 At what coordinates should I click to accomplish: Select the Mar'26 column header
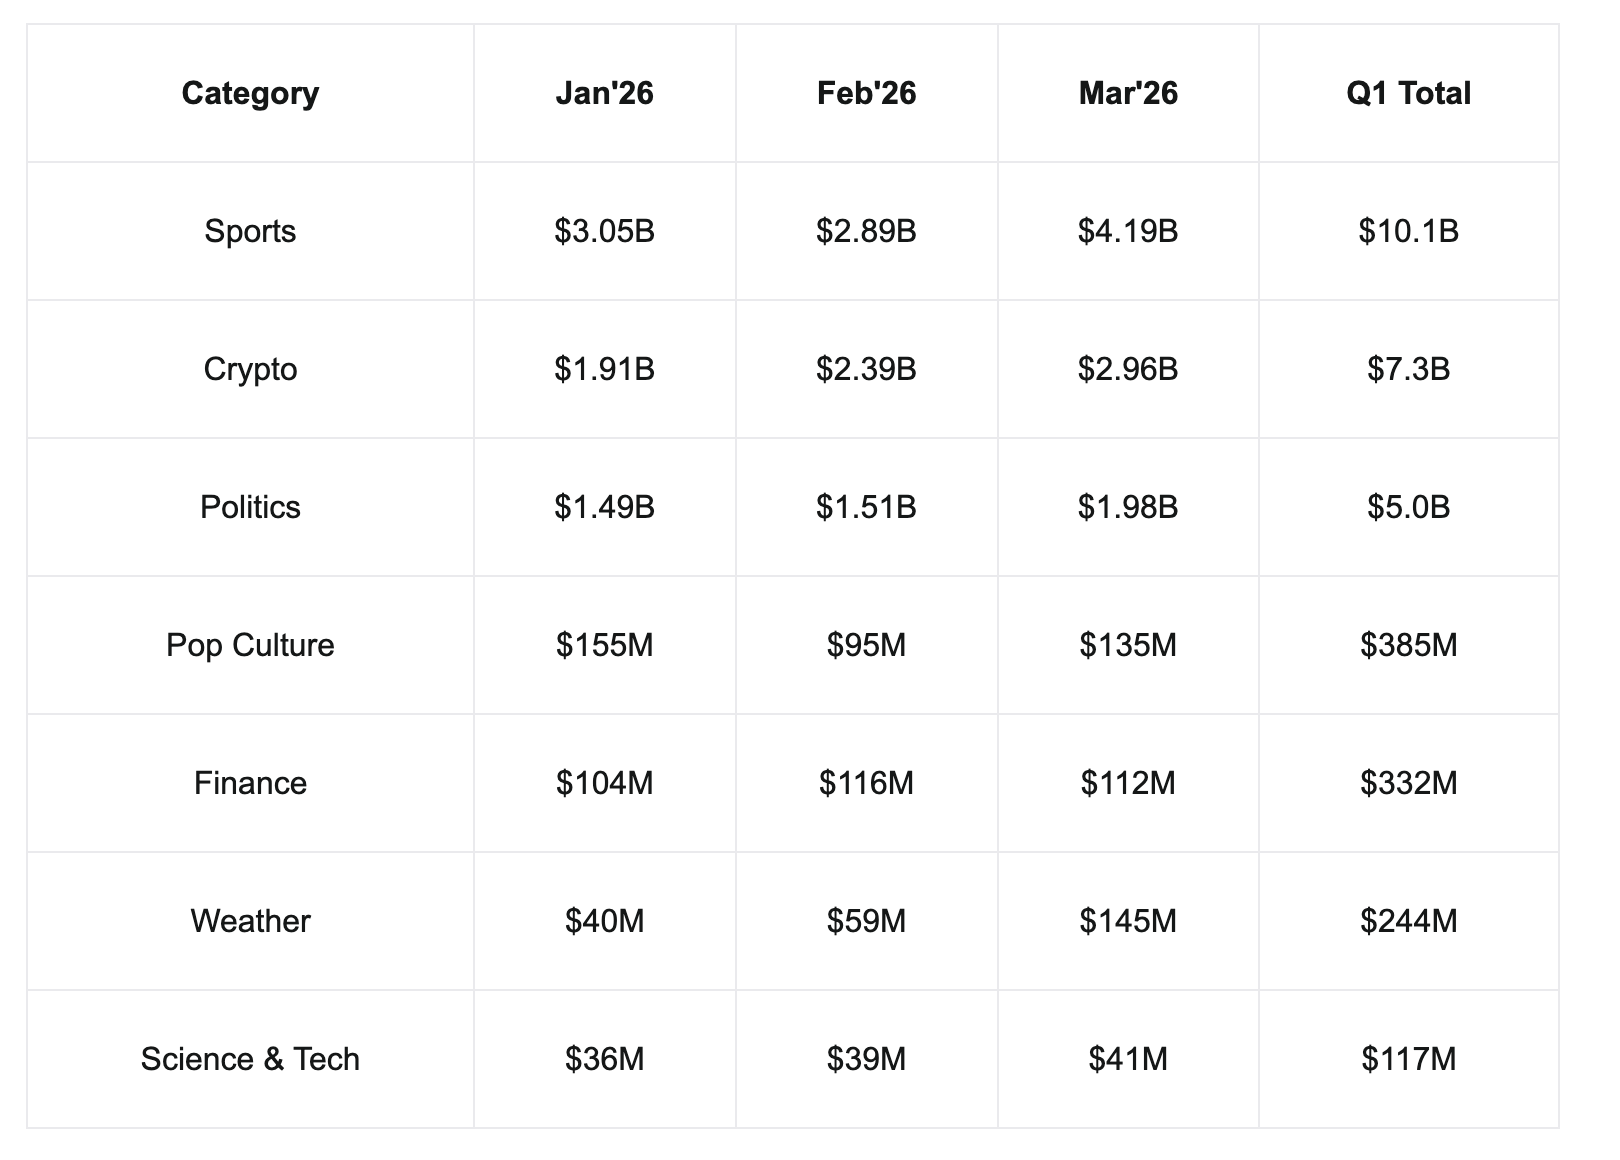(x=1128, y=93)
